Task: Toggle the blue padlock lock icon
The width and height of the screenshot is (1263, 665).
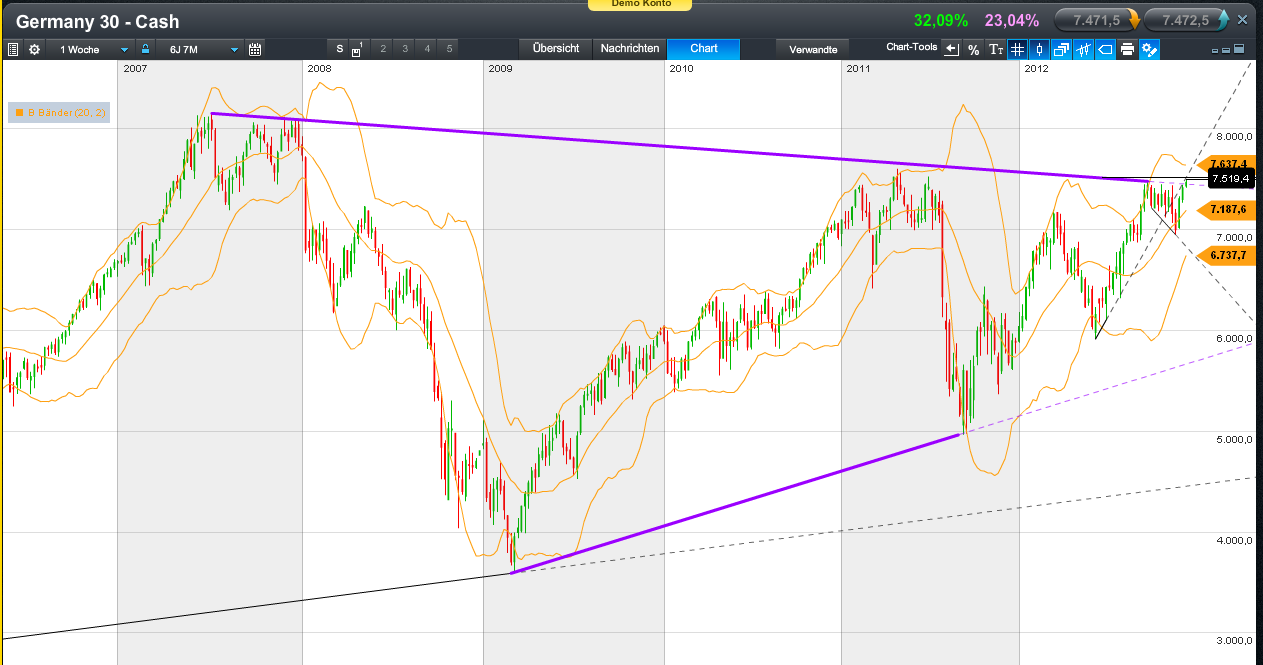Action: tap(145, 48)
